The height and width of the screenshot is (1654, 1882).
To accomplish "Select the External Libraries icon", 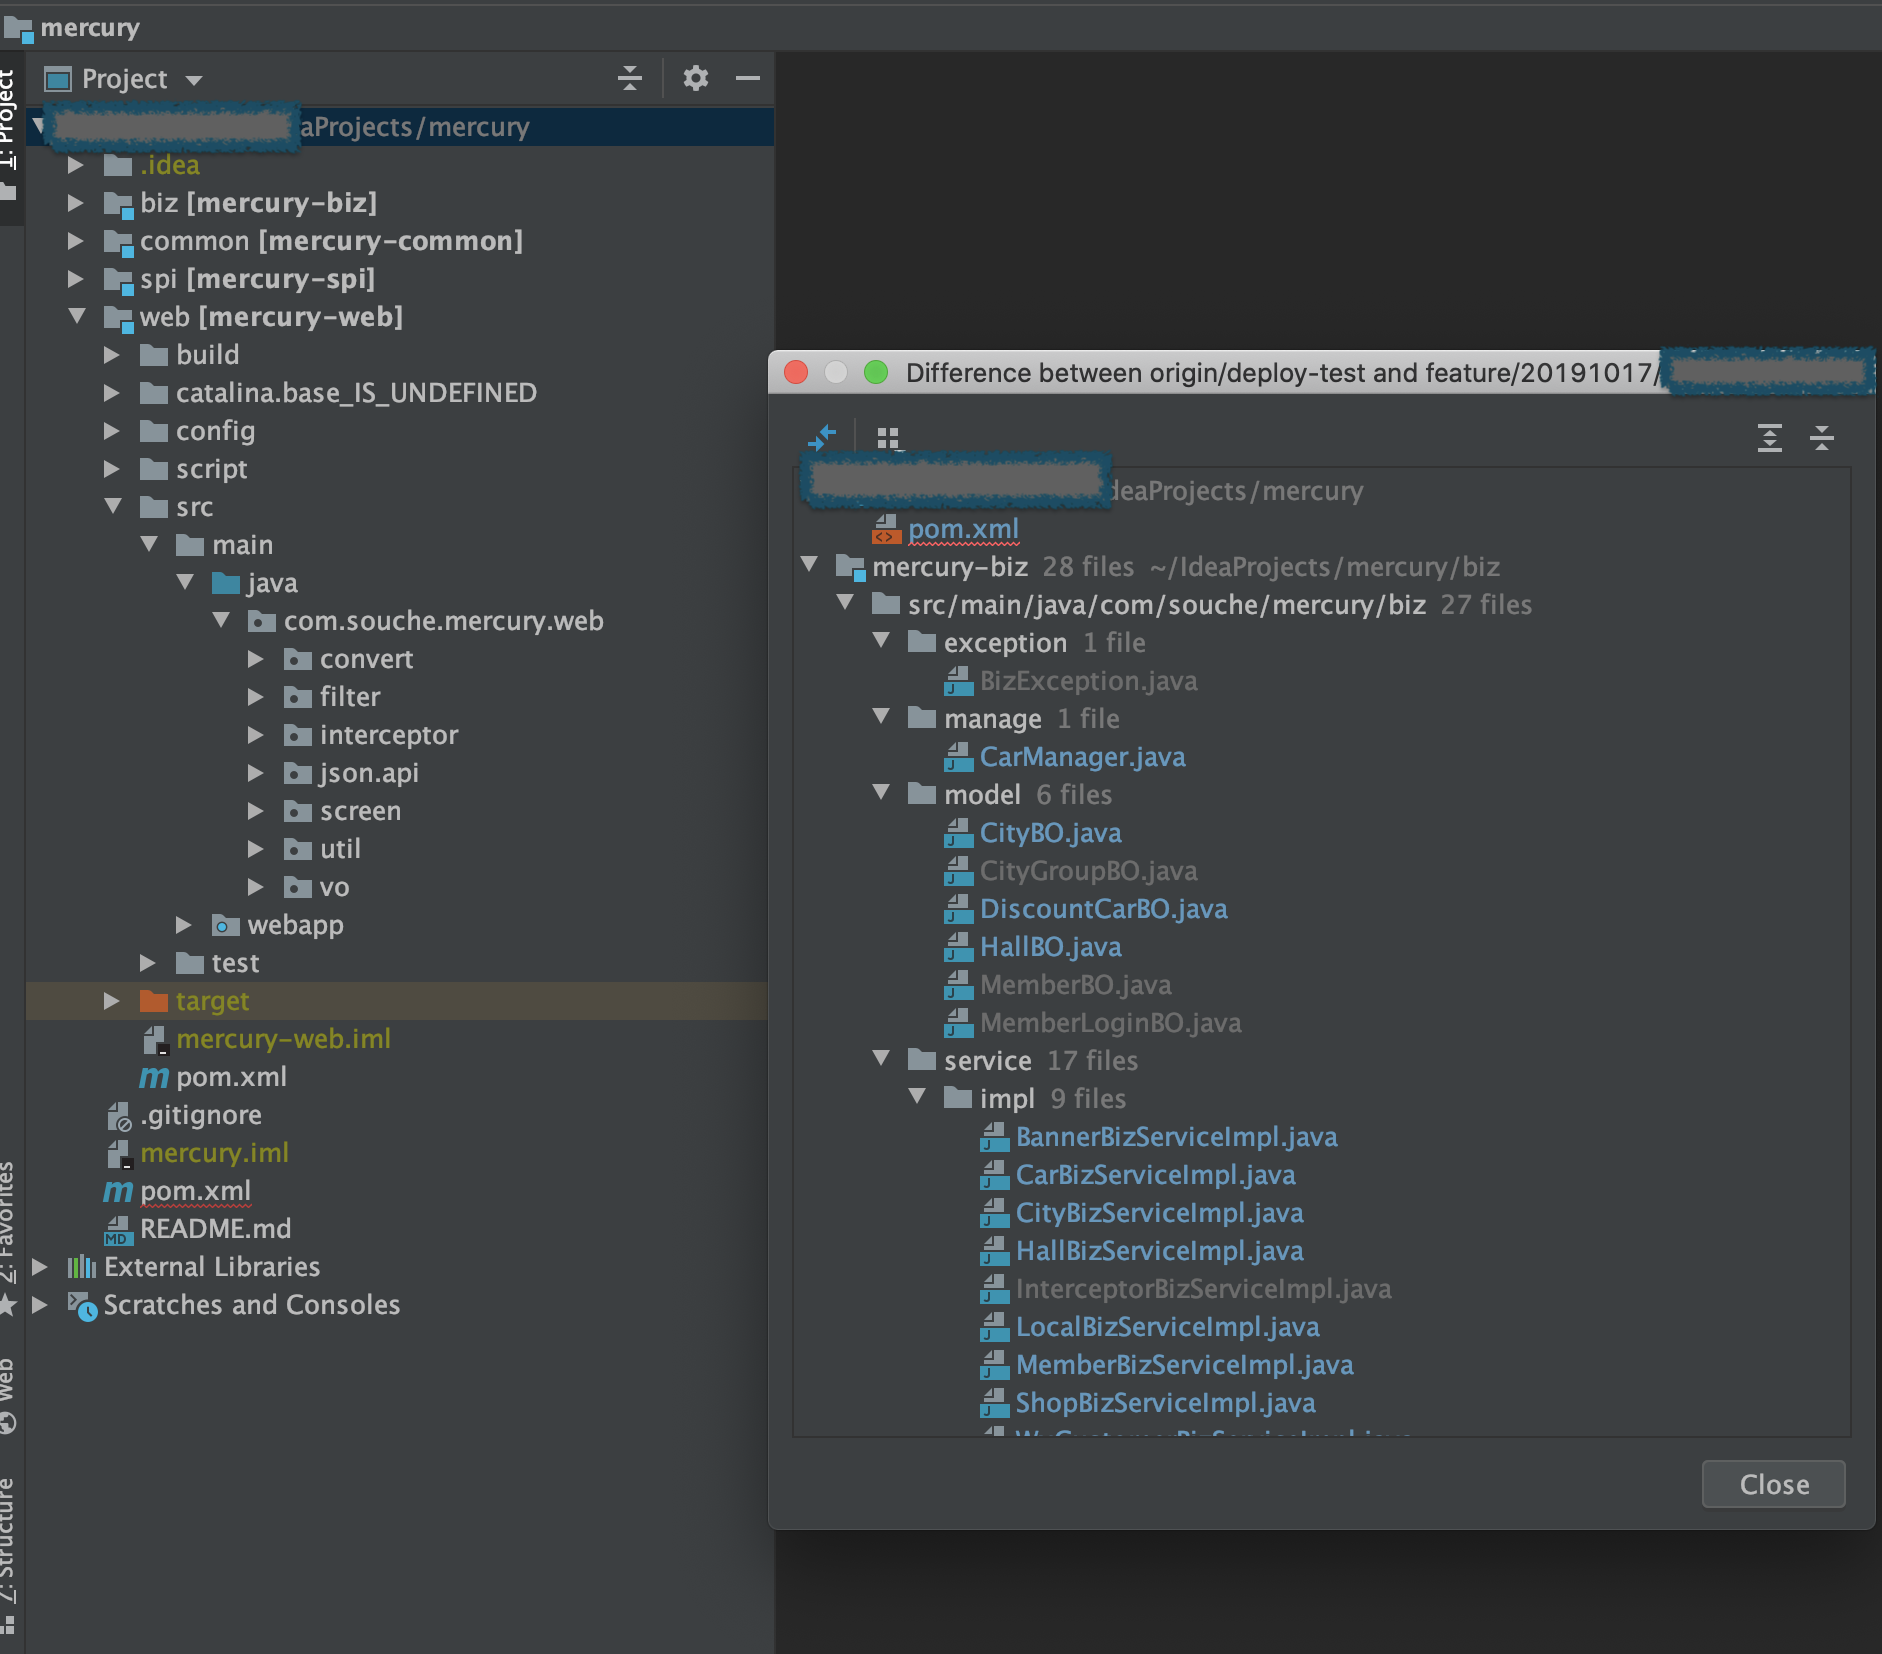I will click(x=82, y=1267).
